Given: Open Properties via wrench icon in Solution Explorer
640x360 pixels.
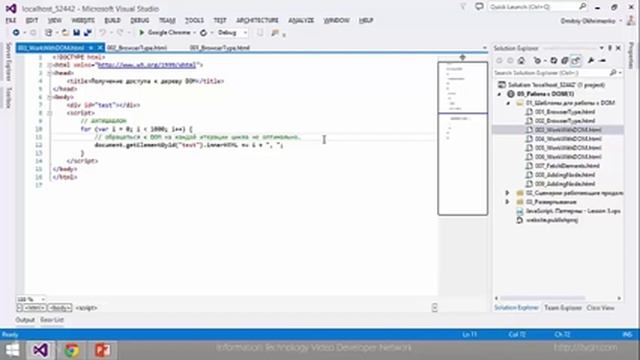Looking at the screenshot, I should click(x=591, y=60).
